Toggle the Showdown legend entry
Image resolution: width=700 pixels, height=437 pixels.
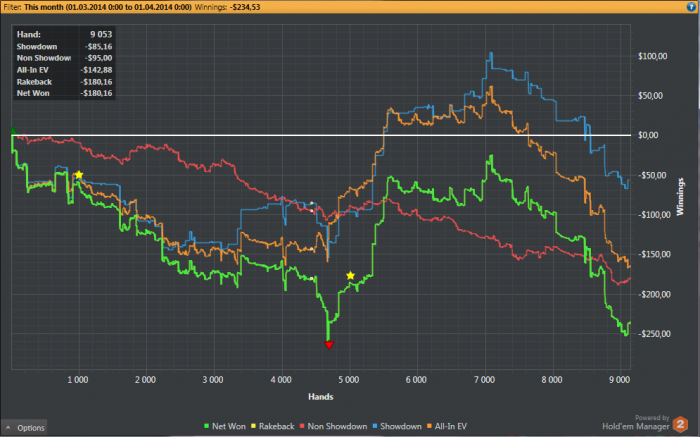pos(397,426)
